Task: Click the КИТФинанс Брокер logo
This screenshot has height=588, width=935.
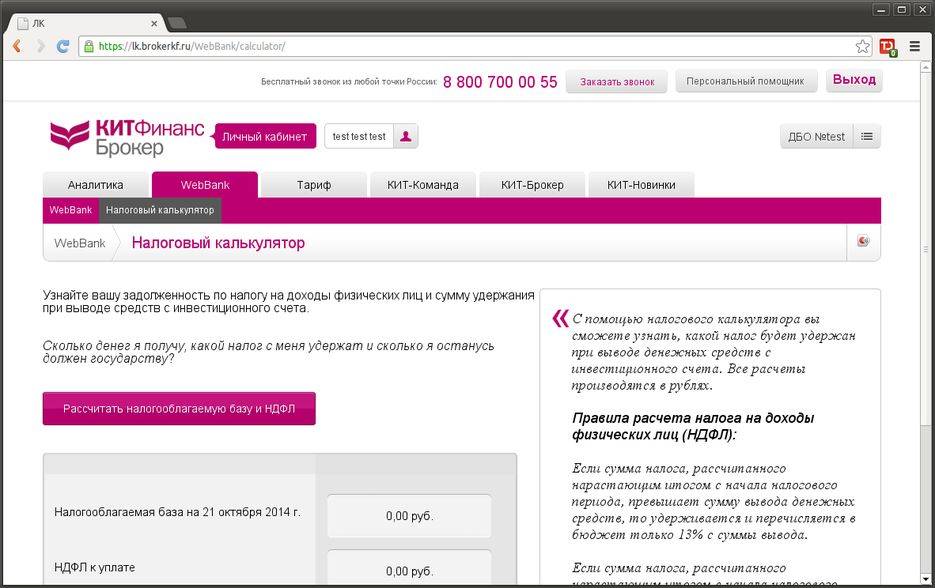Action: 127,137
